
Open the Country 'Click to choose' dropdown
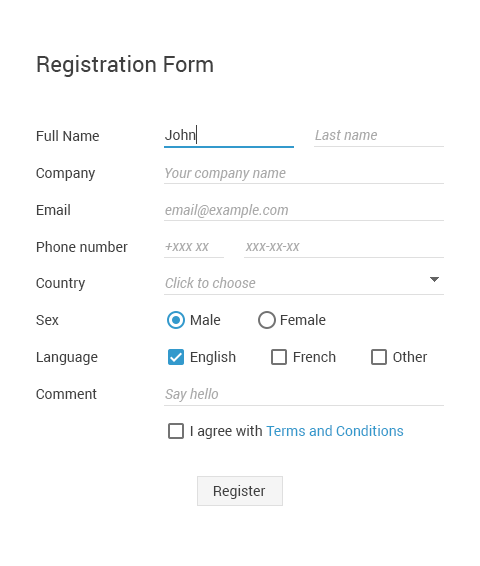coord(304,283)
